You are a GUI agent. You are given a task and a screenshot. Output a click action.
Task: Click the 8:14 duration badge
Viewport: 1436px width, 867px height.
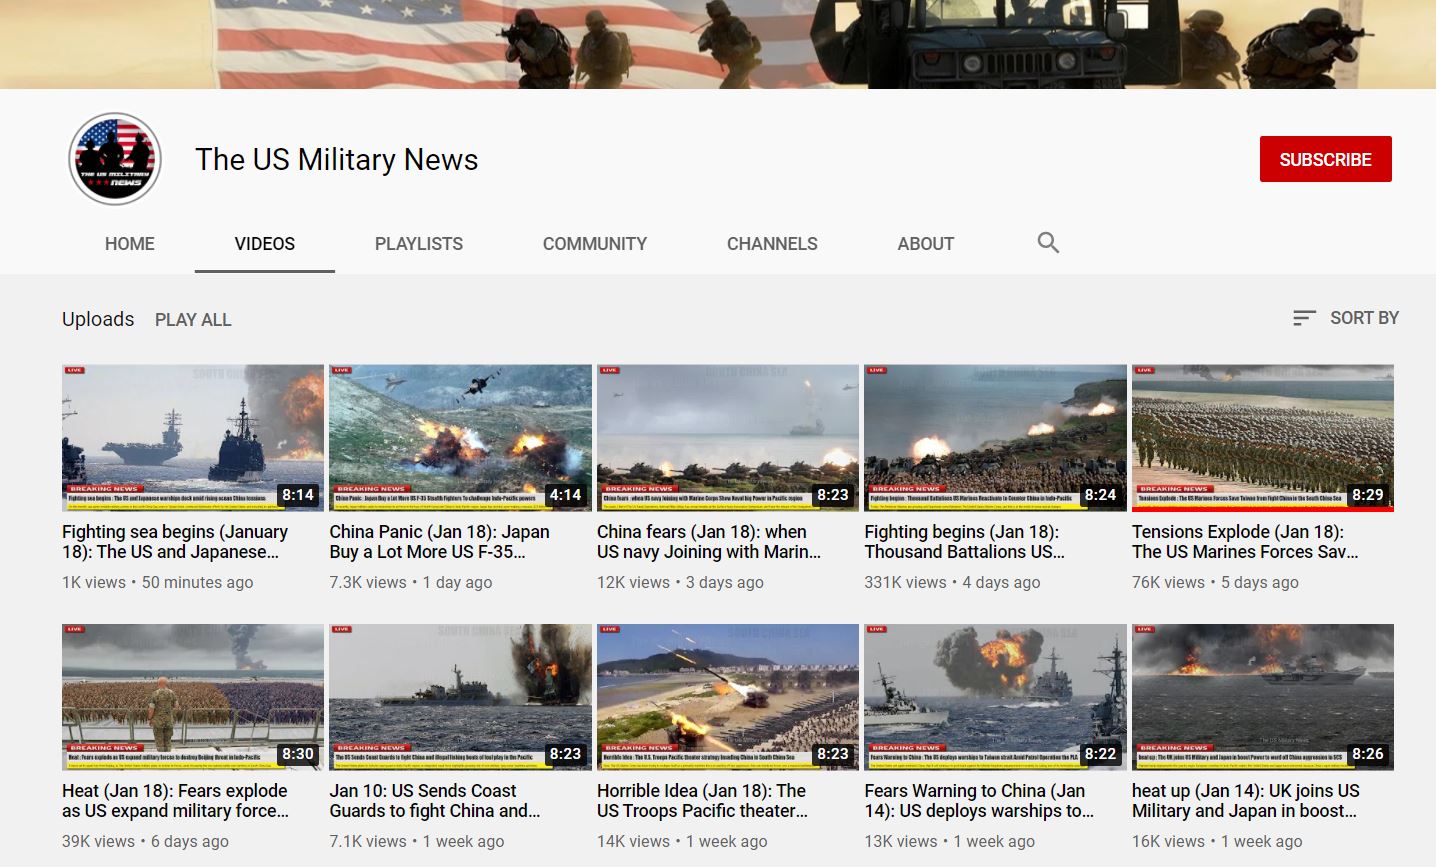[x=298, y=494]
